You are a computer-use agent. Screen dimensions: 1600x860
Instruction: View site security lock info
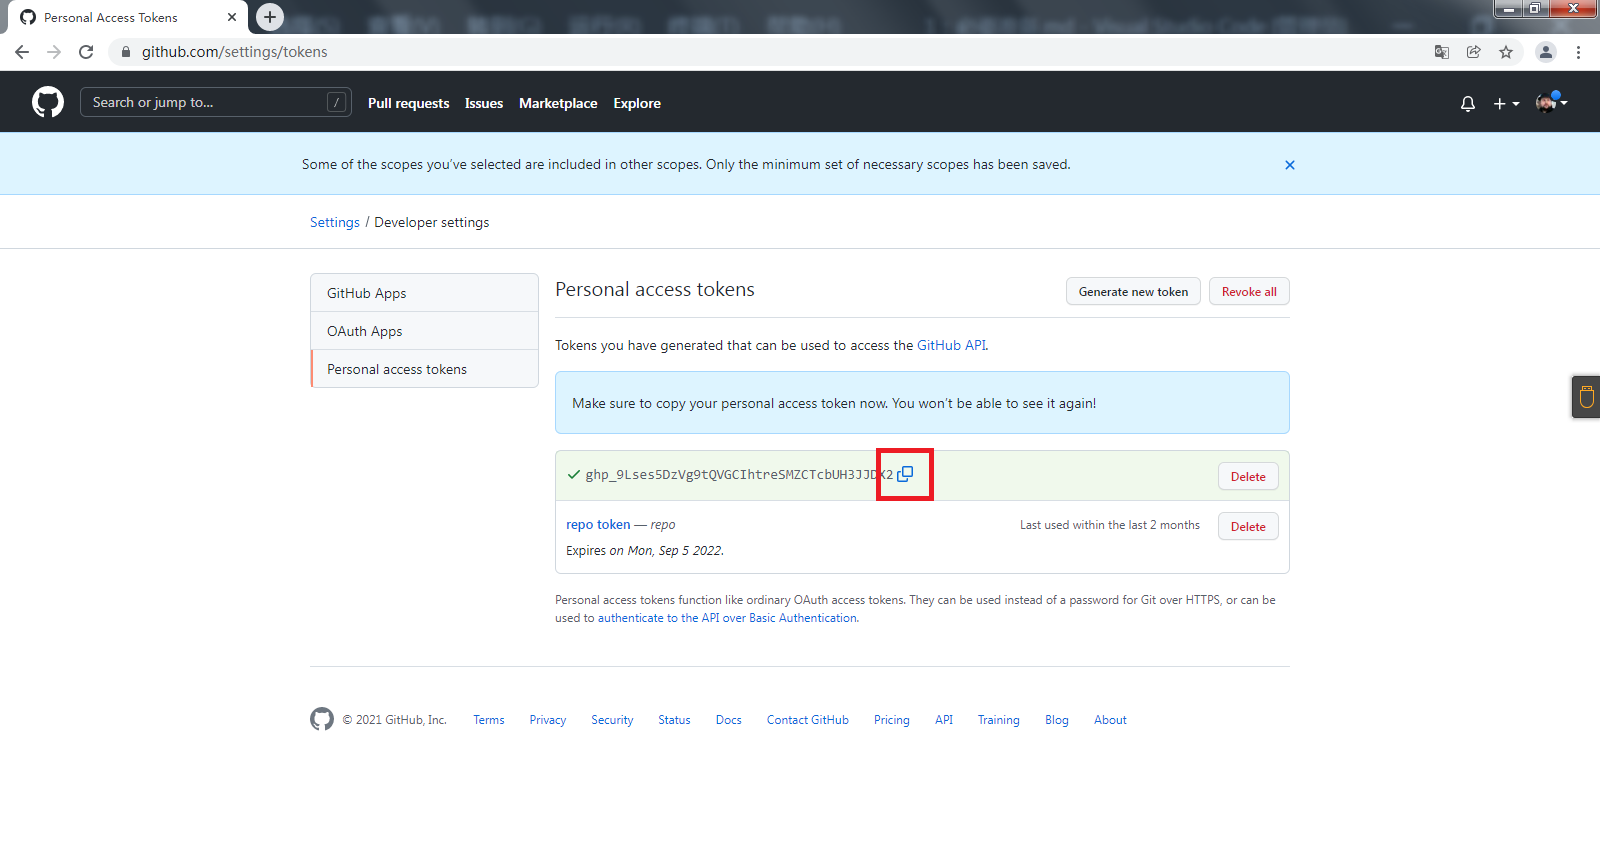point(125,52)
